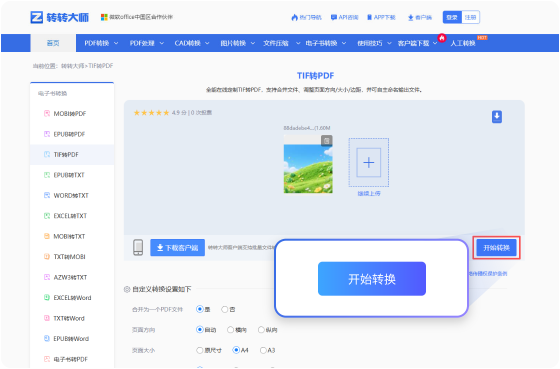Click the EXCEL转TXT sidebar icon

point(47,216)
